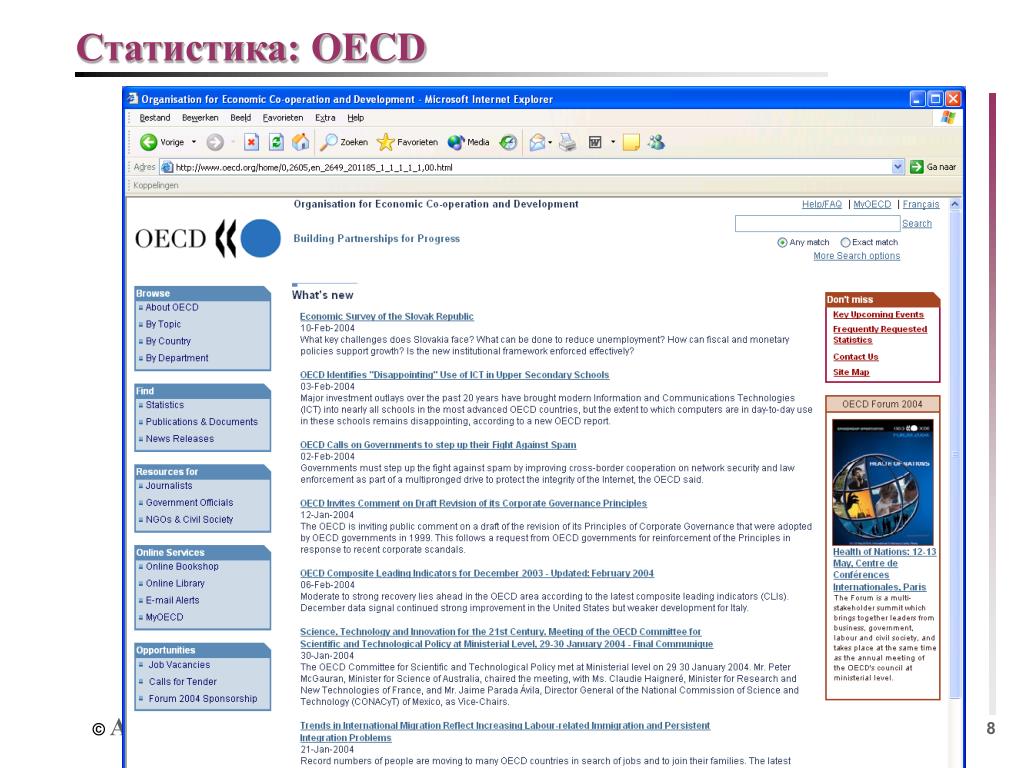The image size is (1024, 768).
Task: Click the green Ga naar go arrow
Action: (x=916, y=167)
